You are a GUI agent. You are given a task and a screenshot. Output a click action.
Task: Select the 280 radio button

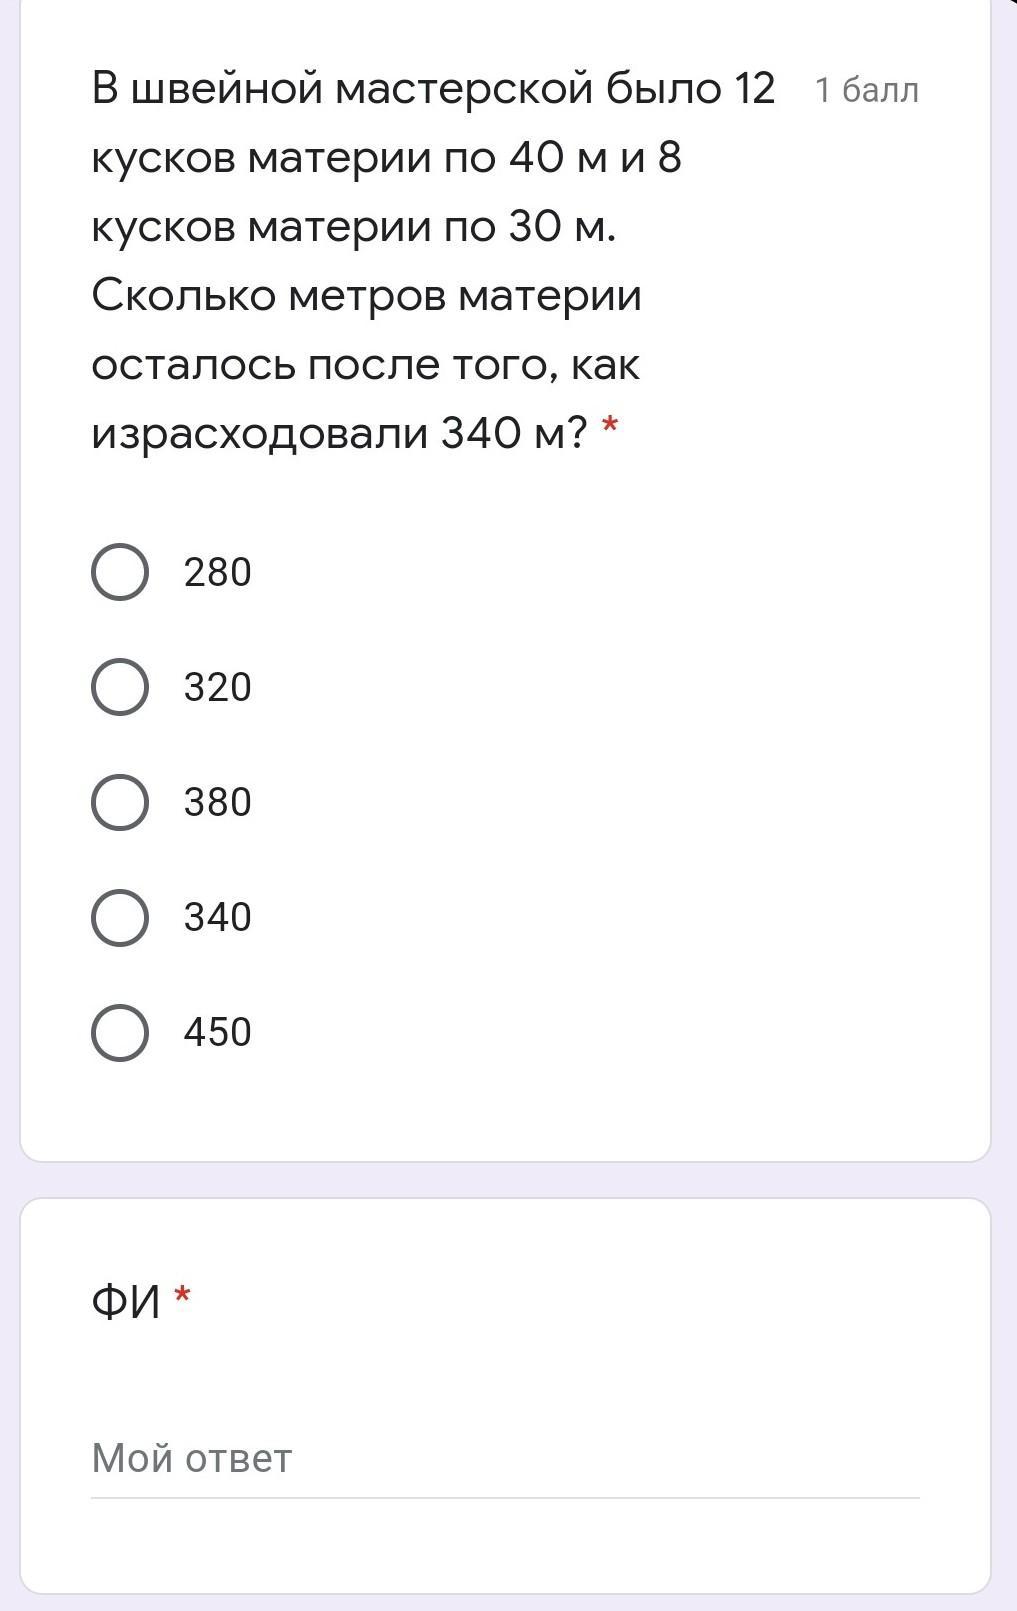(120, 572)
